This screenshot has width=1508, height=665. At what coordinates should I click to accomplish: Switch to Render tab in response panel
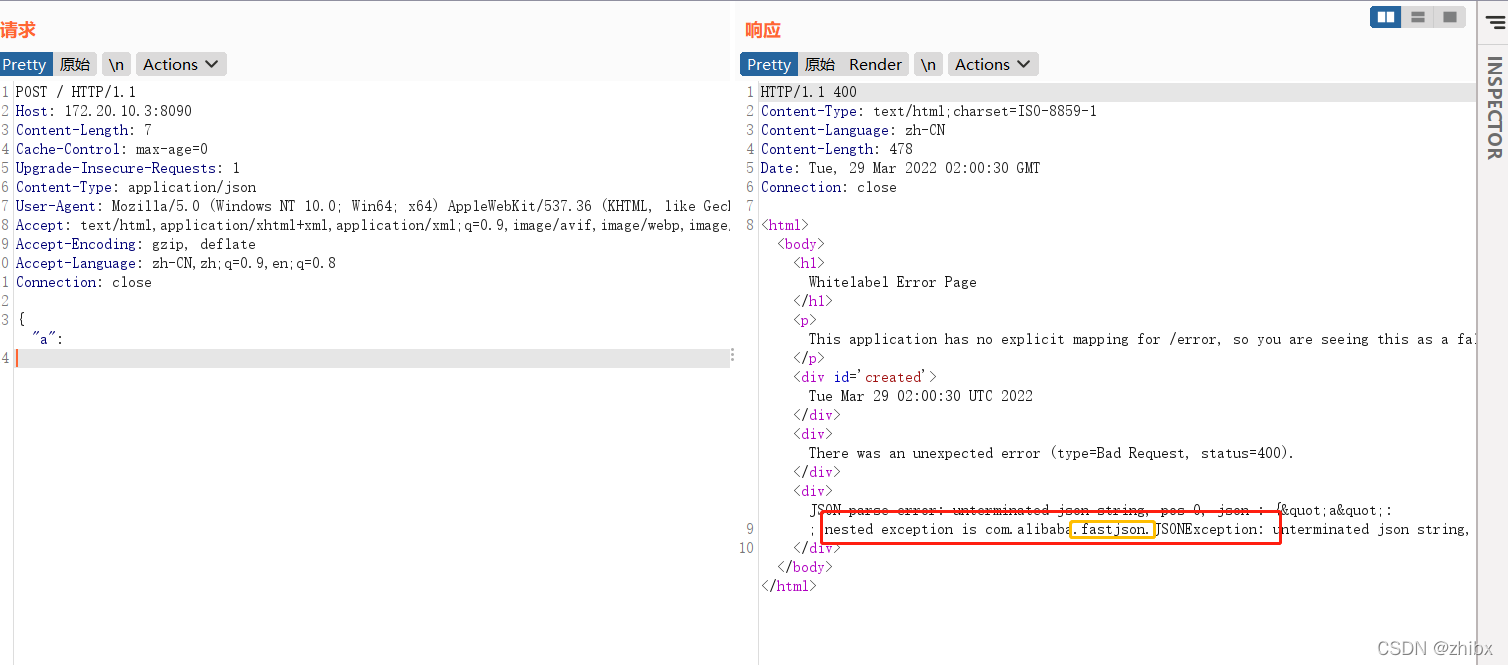(875, 64)
